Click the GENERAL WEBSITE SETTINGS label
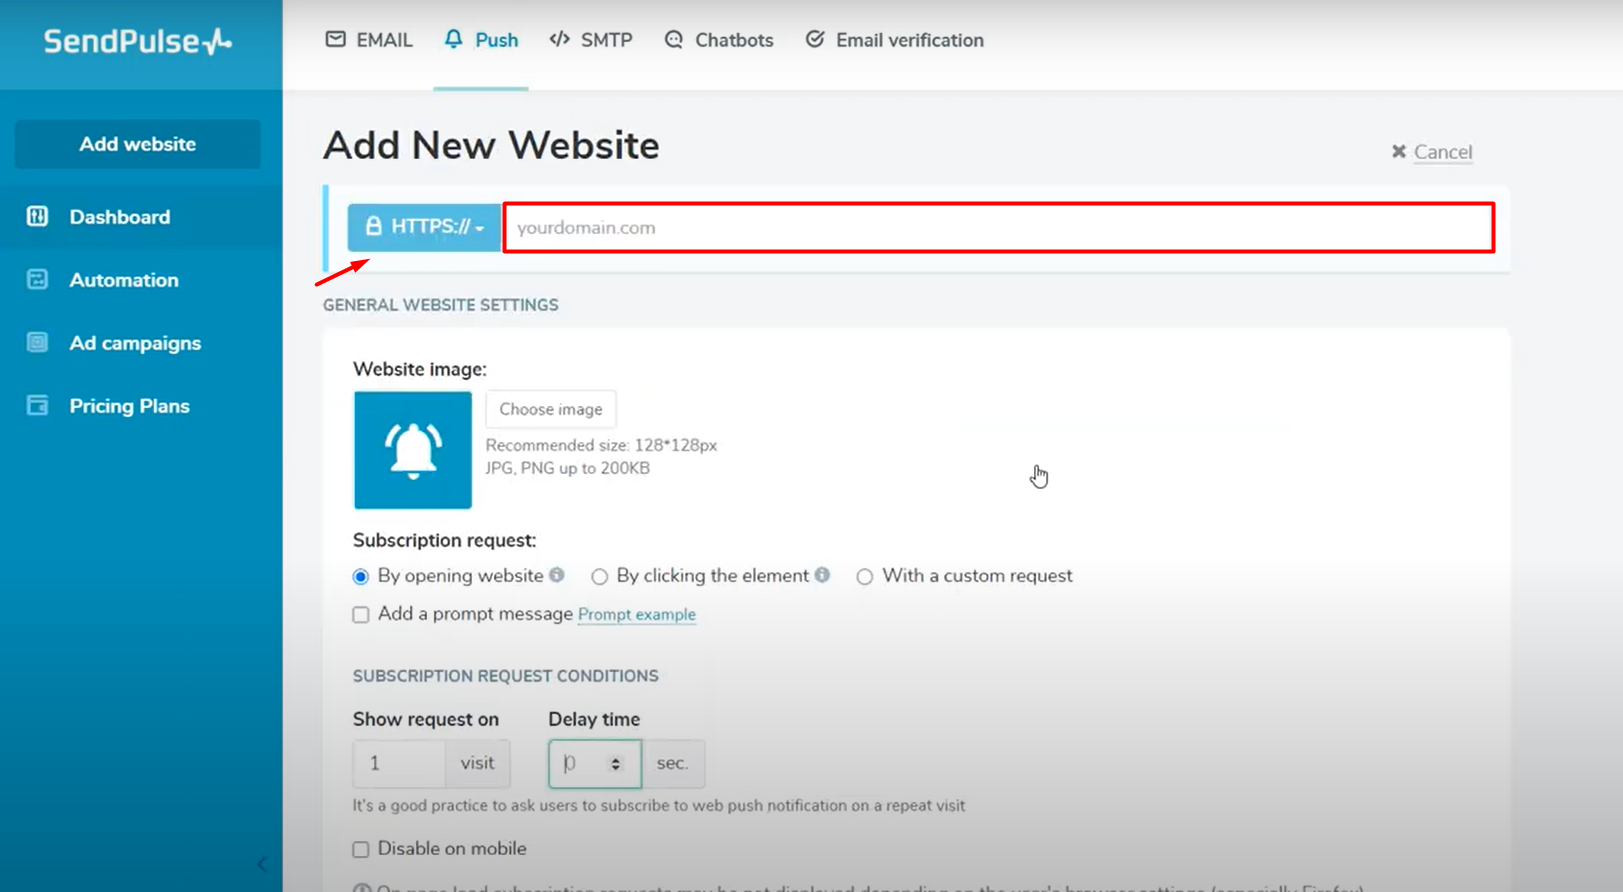The image size is (1623, 892). (x=441, y=305)
